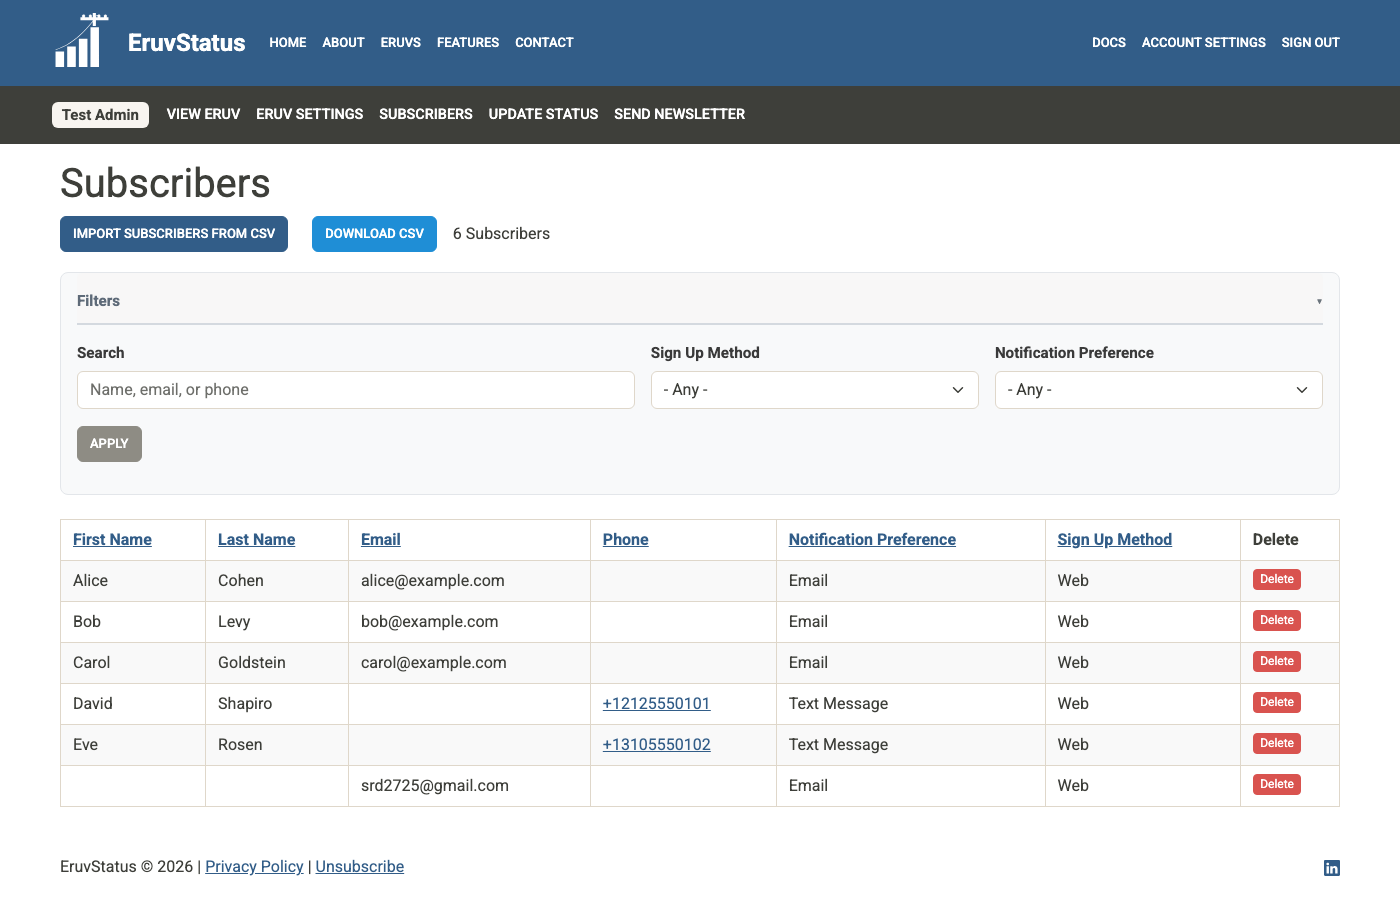Go to Send Newsletter page
The height and width of the screenshot is (900, 1400).
(679, 114)
